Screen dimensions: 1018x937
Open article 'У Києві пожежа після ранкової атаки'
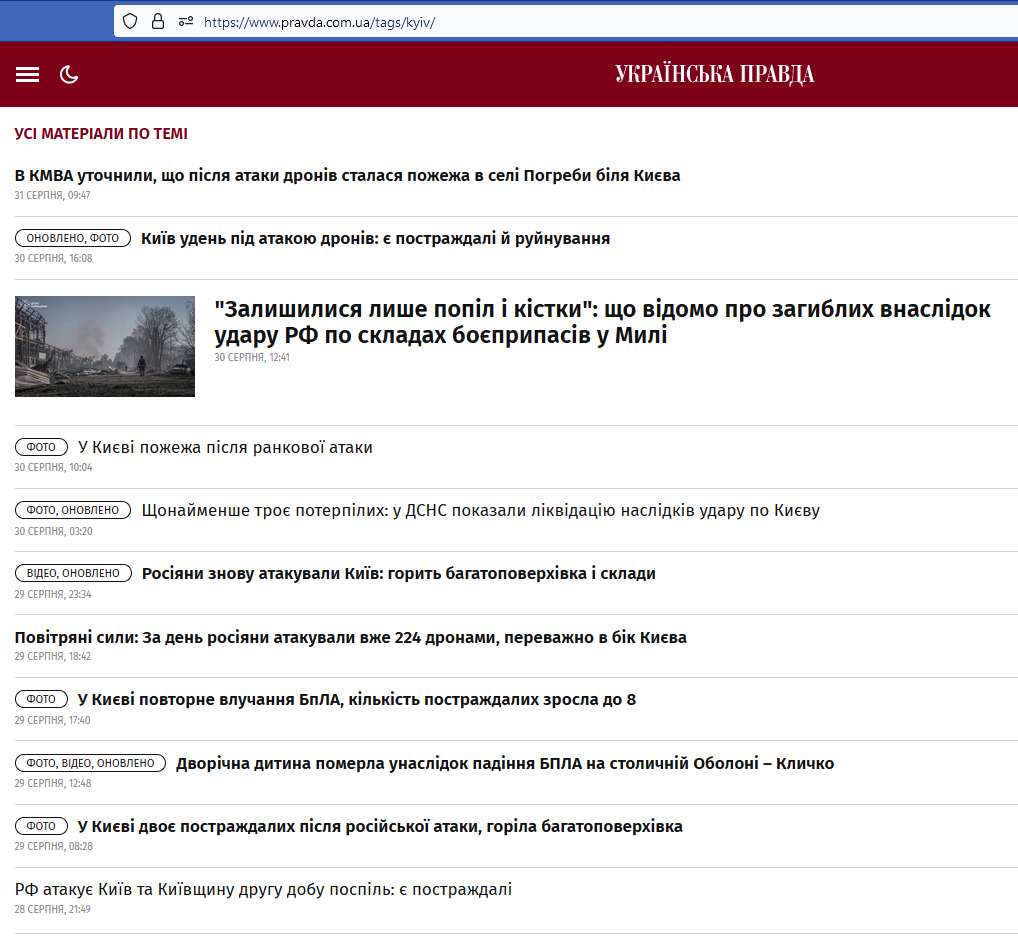click(x=225, y=447)
